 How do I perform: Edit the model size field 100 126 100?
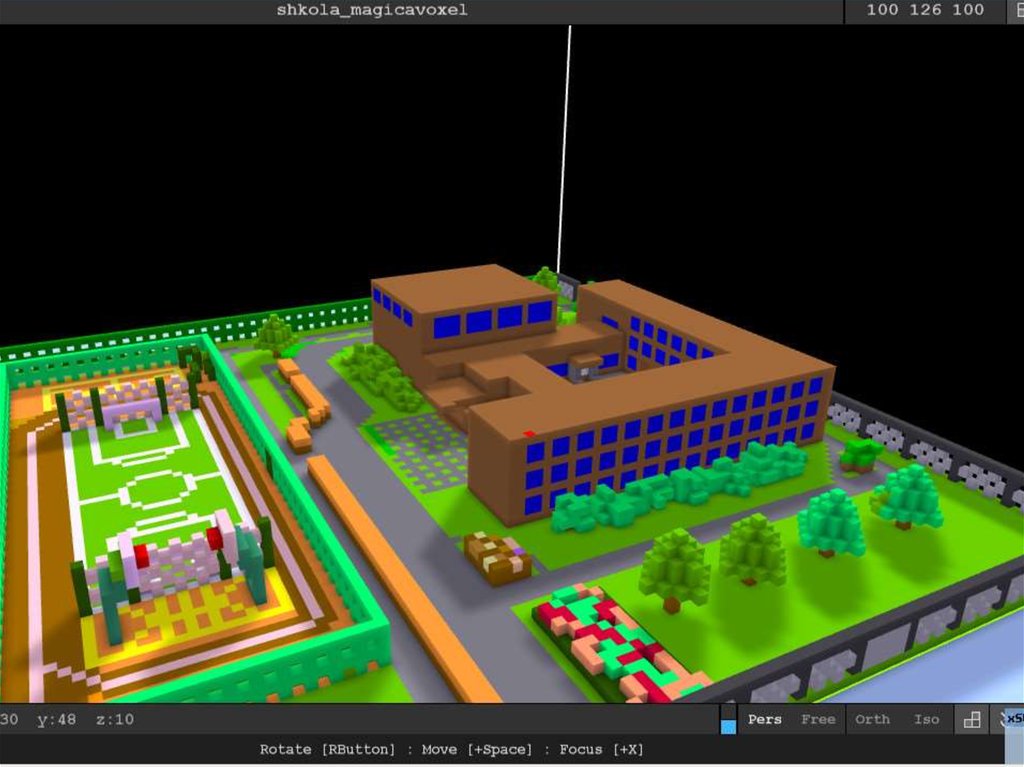[x=925, y=11]
